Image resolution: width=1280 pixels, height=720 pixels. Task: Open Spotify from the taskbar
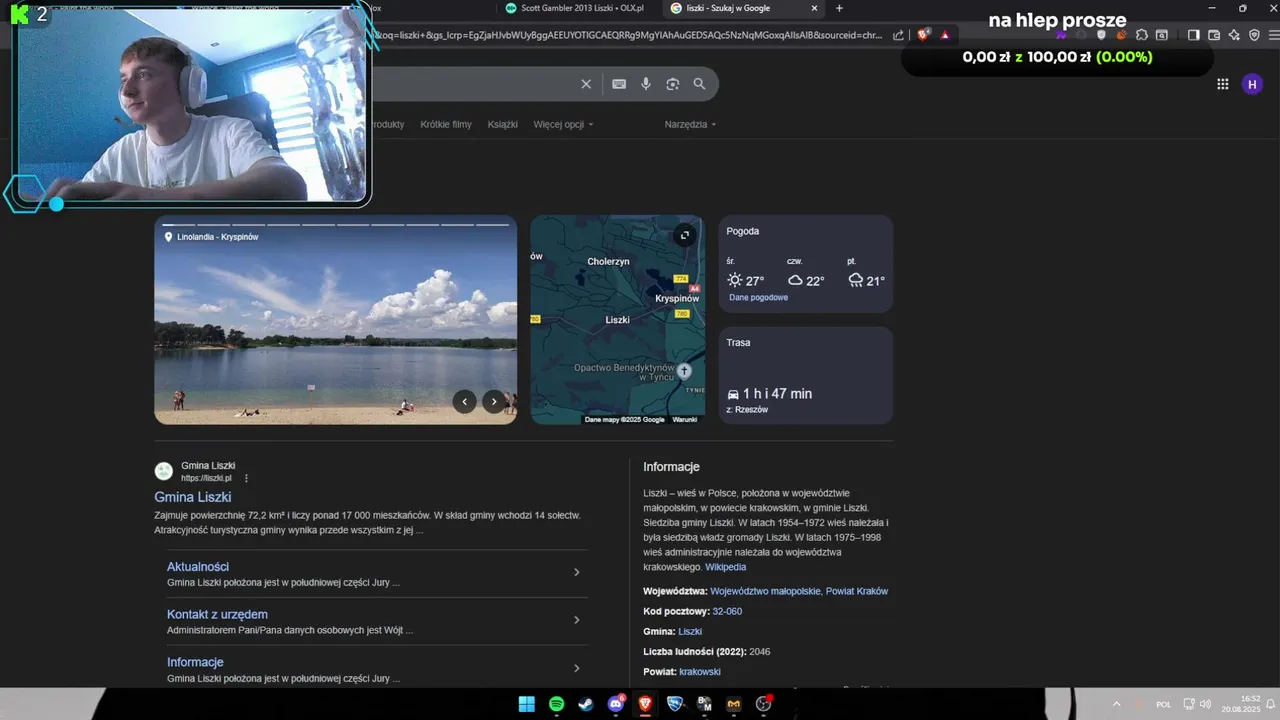click(x=556, y=704)
